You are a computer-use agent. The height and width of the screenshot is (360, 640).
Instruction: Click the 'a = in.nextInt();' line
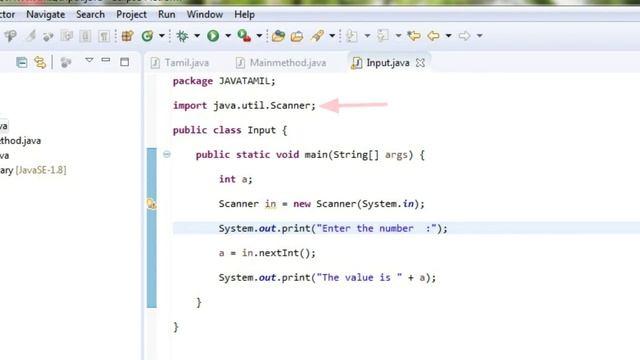point(267,253)
